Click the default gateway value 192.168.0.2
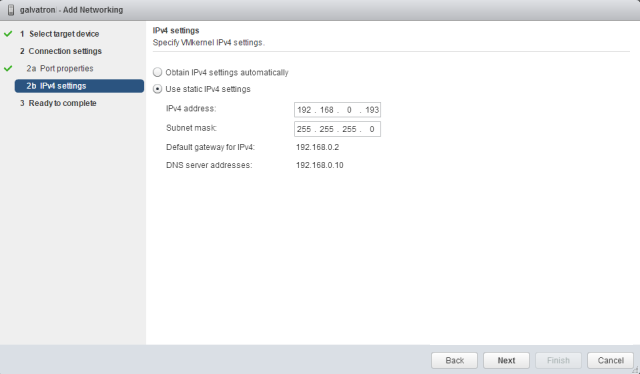The height and width of the screenshot is (374, 640). click(x=318, y=147)
